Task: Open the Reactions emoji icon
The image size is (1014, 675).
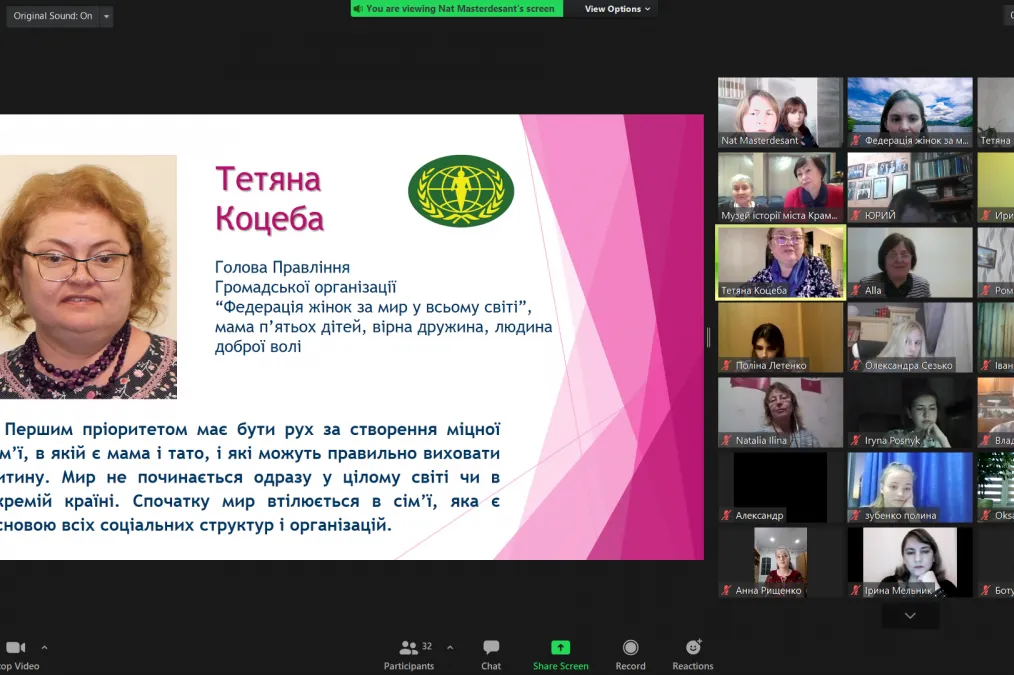Action: [693, 647]
